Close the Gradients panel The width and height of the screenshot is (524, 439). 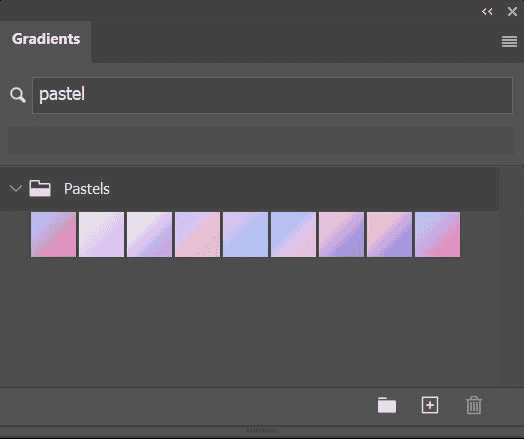click(x=512, y=12)
